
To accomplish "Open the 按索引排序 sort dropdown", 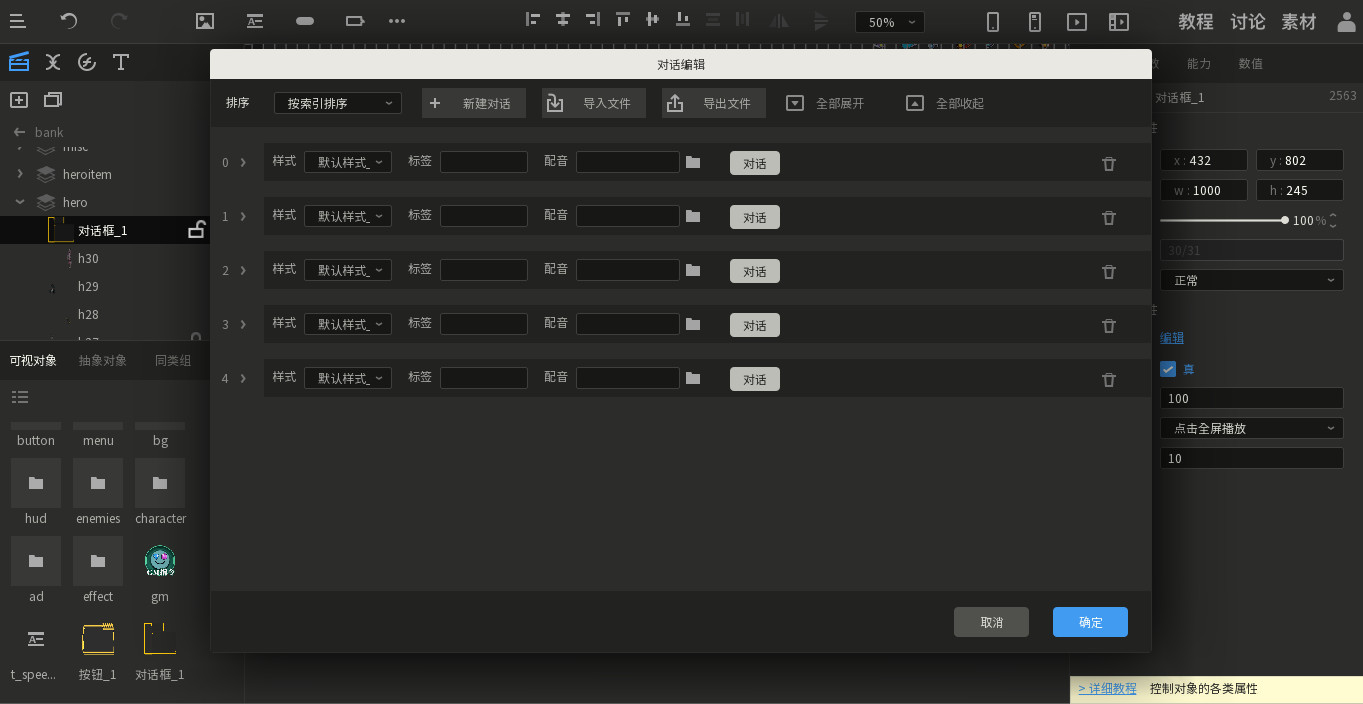I will 337,102.
